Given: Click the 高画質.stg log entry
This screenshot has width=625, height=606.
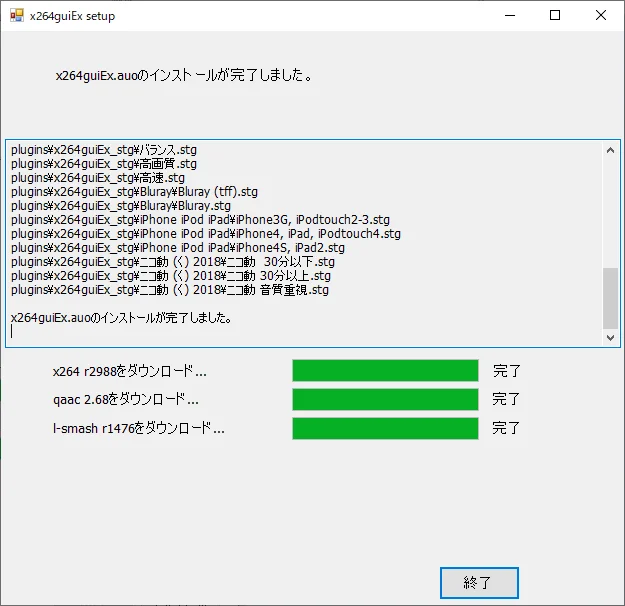Looking at the screenshot, I should [104, 164].
